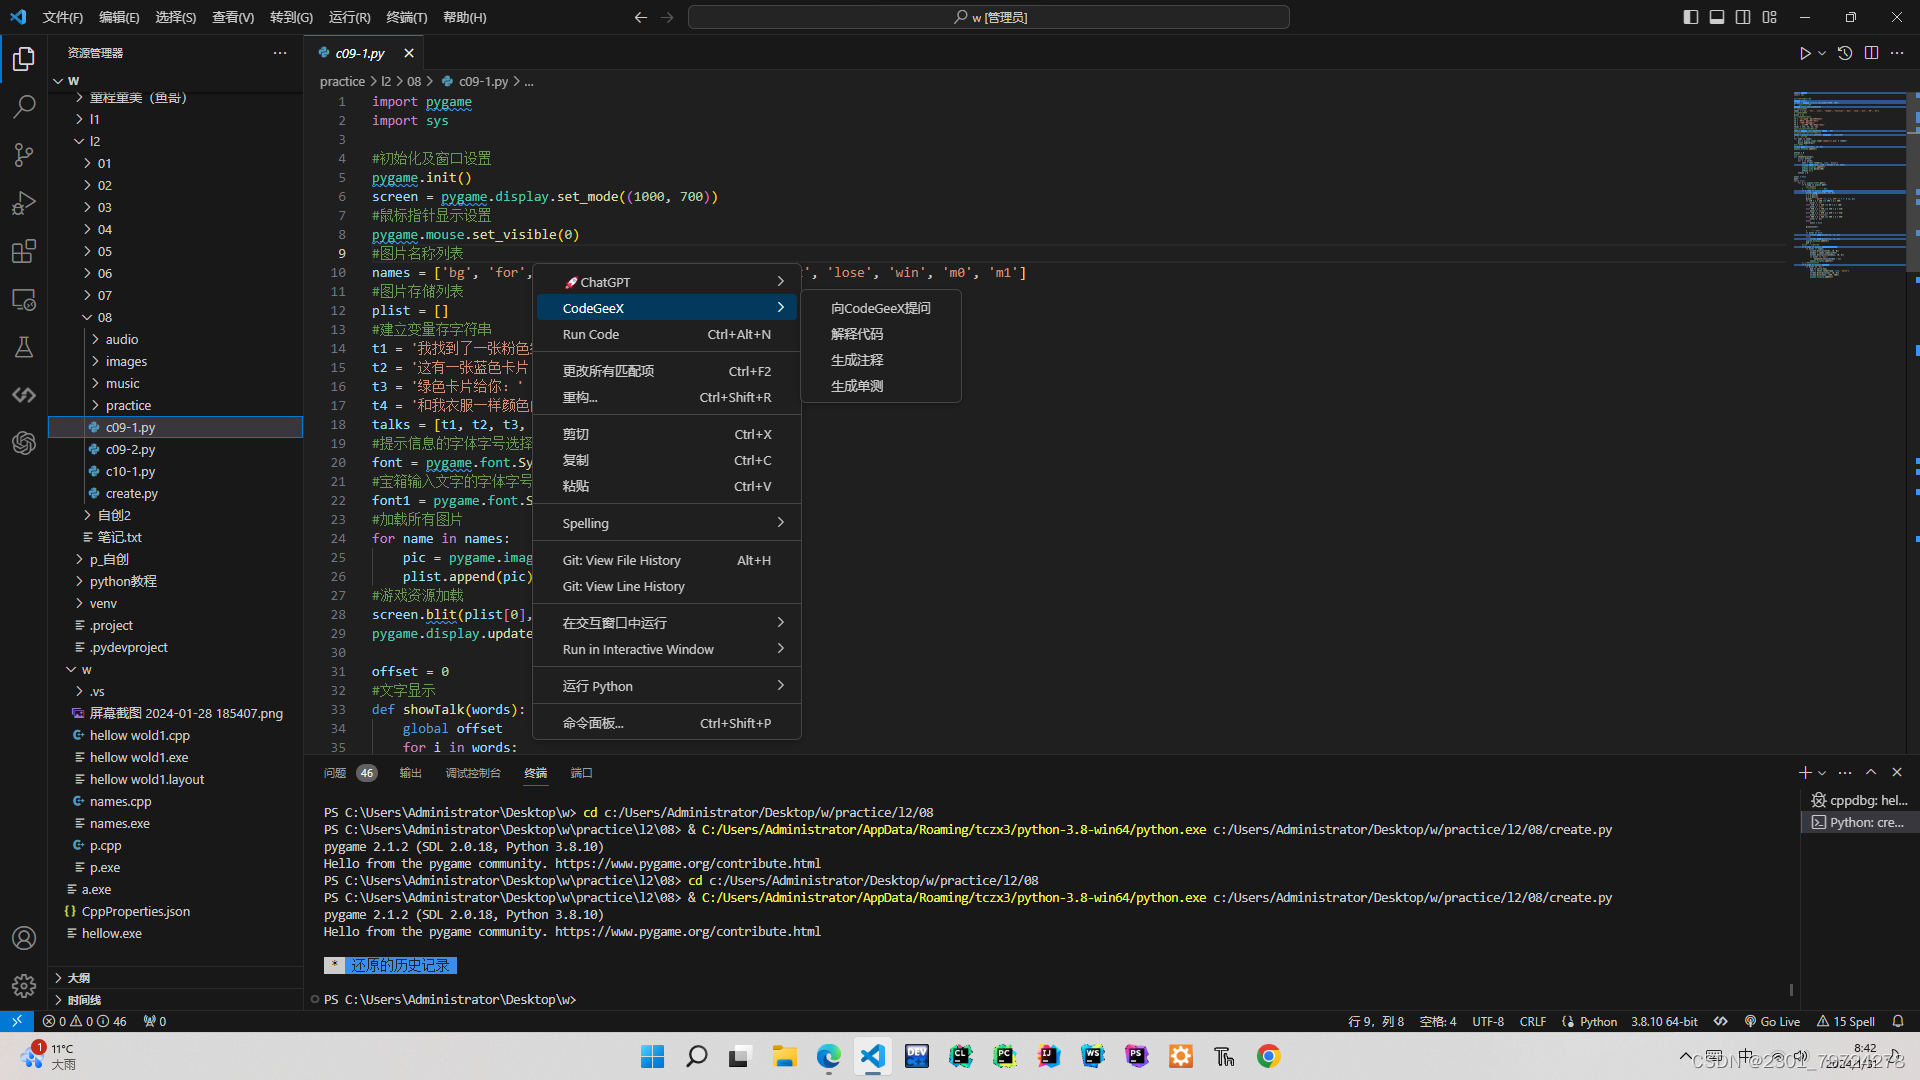Toggle the secondary sidebar visibility

(1742, 17)
